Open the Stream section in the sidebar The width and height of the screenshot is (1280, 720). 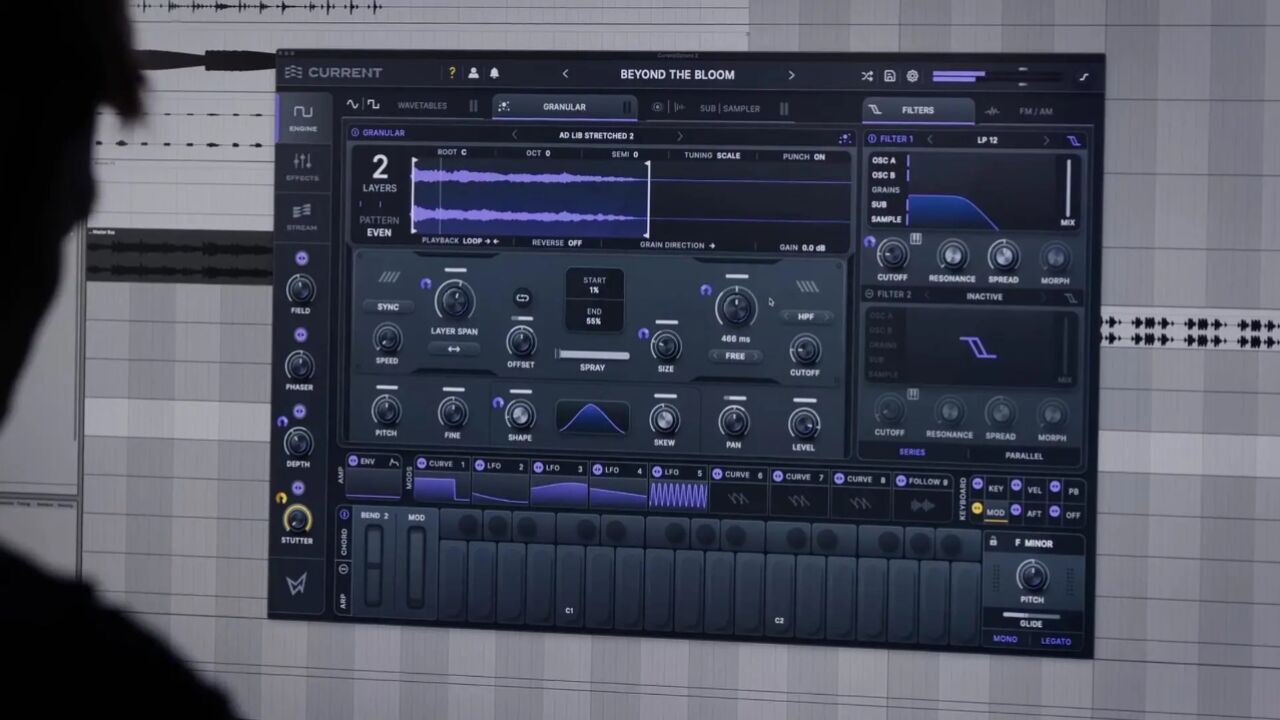click(302, 216)
